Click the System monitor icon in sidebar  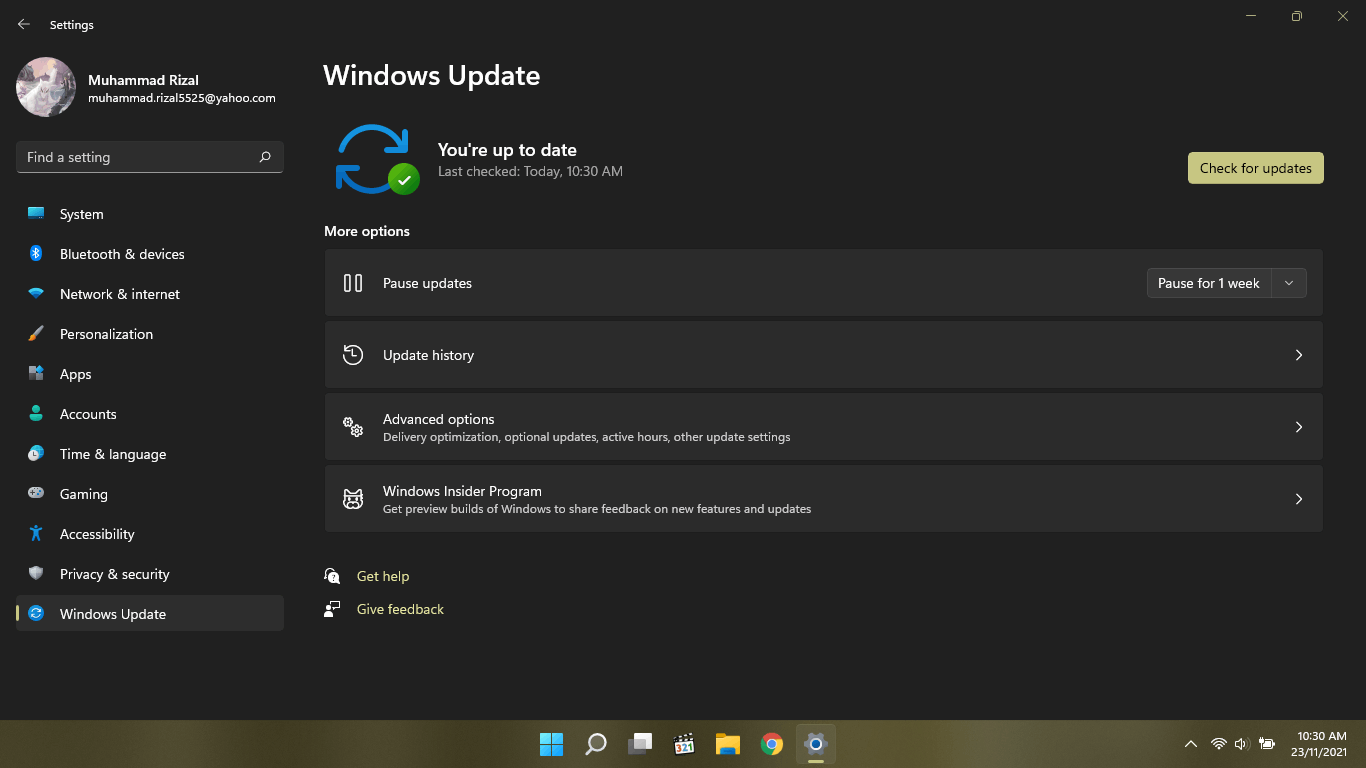pyautogui.click(x=36, y=214)
